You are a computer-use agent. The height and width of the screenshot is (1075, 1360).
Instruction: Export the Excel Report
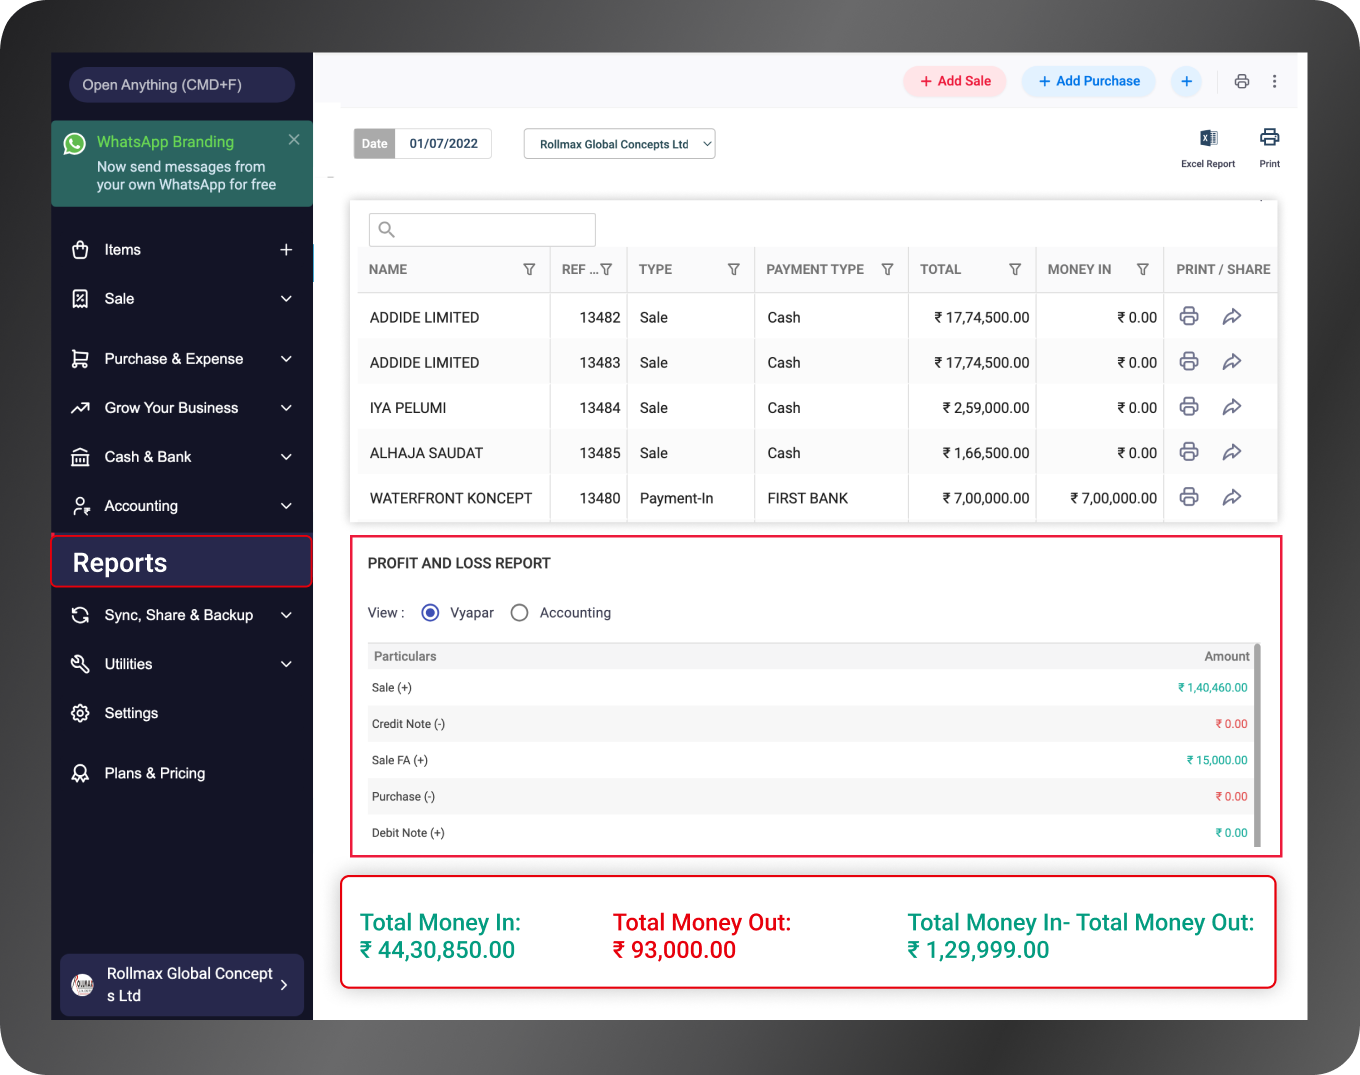click(x=1208, y=147)
